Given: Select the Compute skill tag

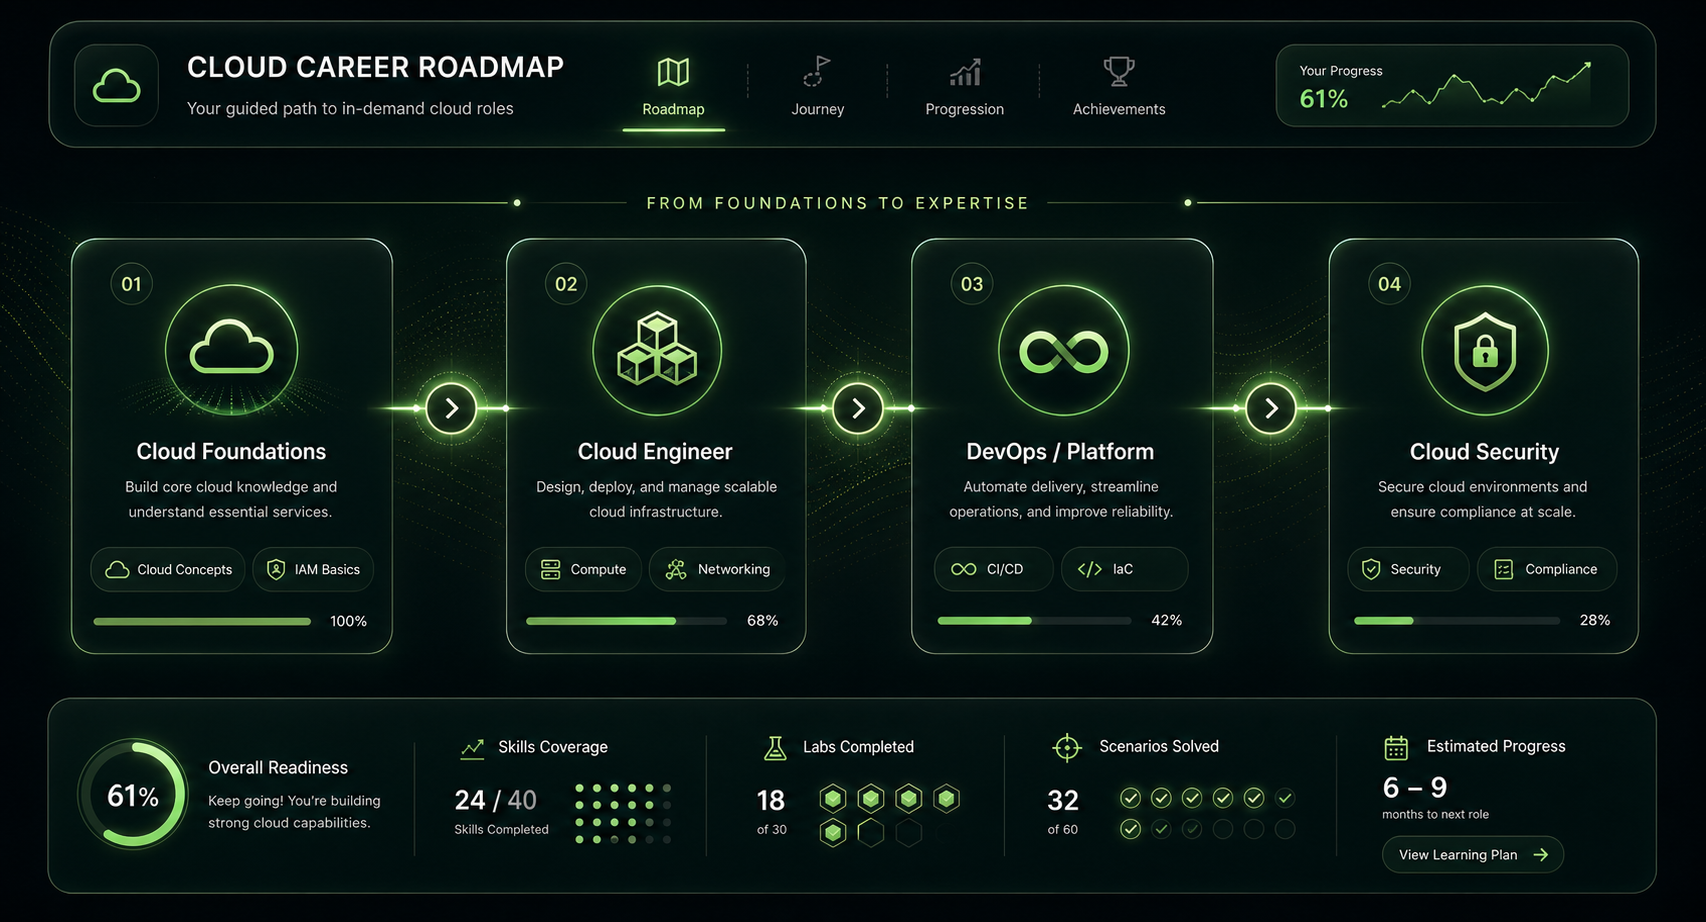Looking at the screenshot, I should coord(583,569).
